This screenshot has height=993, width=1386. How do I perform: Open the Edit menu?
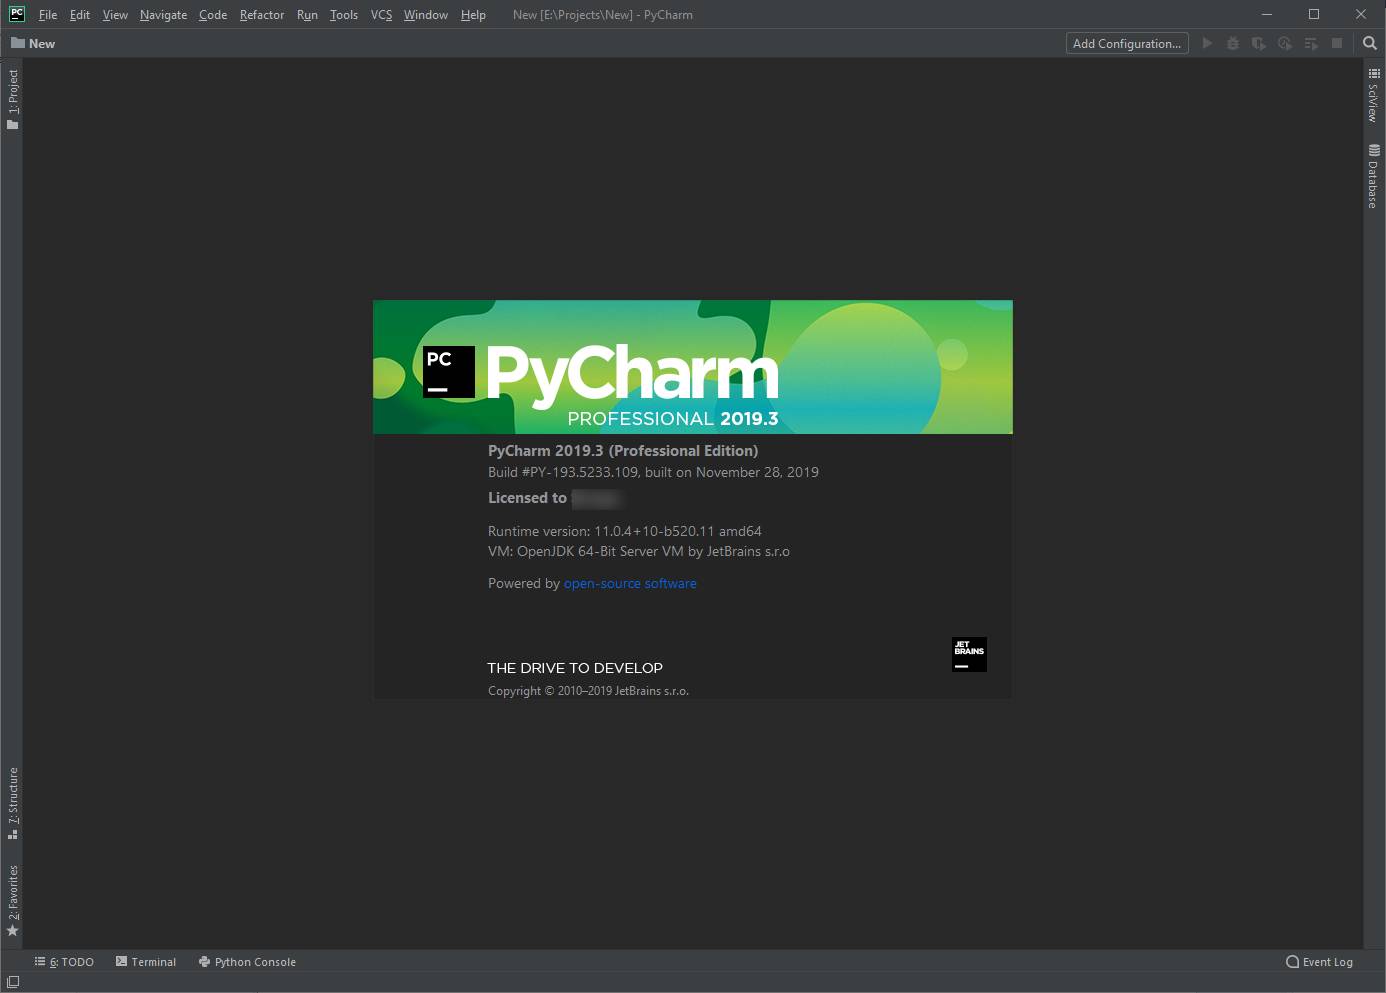pyautogui.click(x=80, y=15)
